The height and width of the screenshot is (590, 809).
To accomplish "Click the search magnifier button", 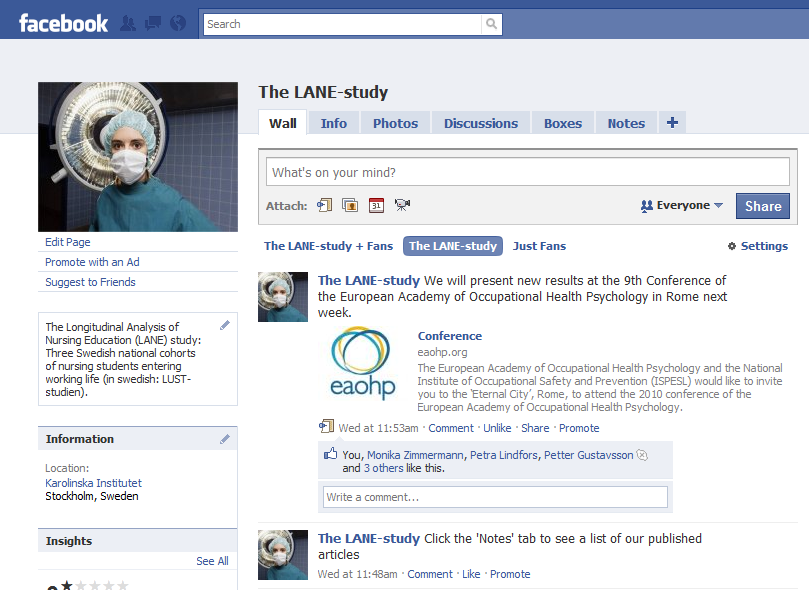I will tap(491, 24).
